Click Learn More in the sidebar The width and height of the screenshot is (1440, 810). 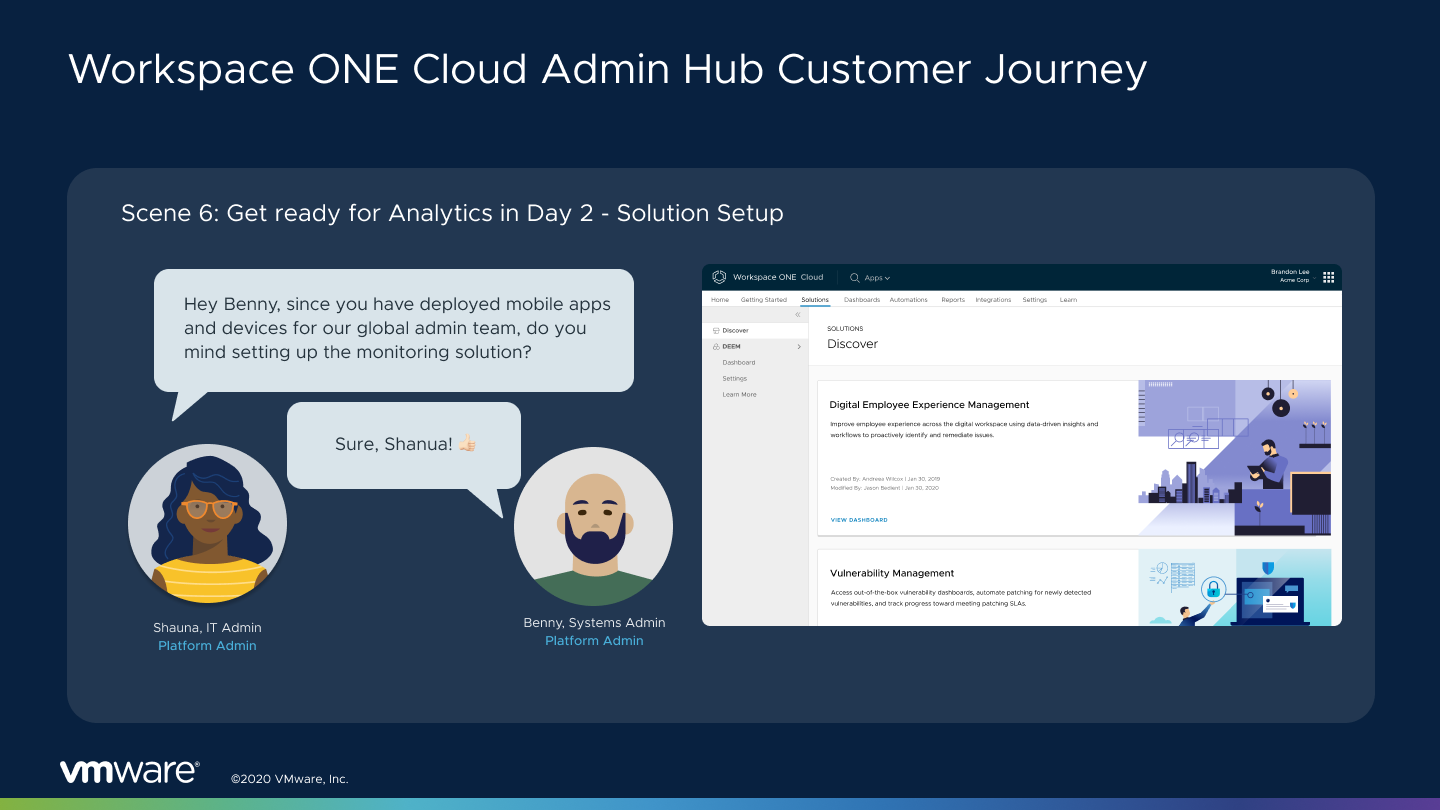[x=740, y=395]
